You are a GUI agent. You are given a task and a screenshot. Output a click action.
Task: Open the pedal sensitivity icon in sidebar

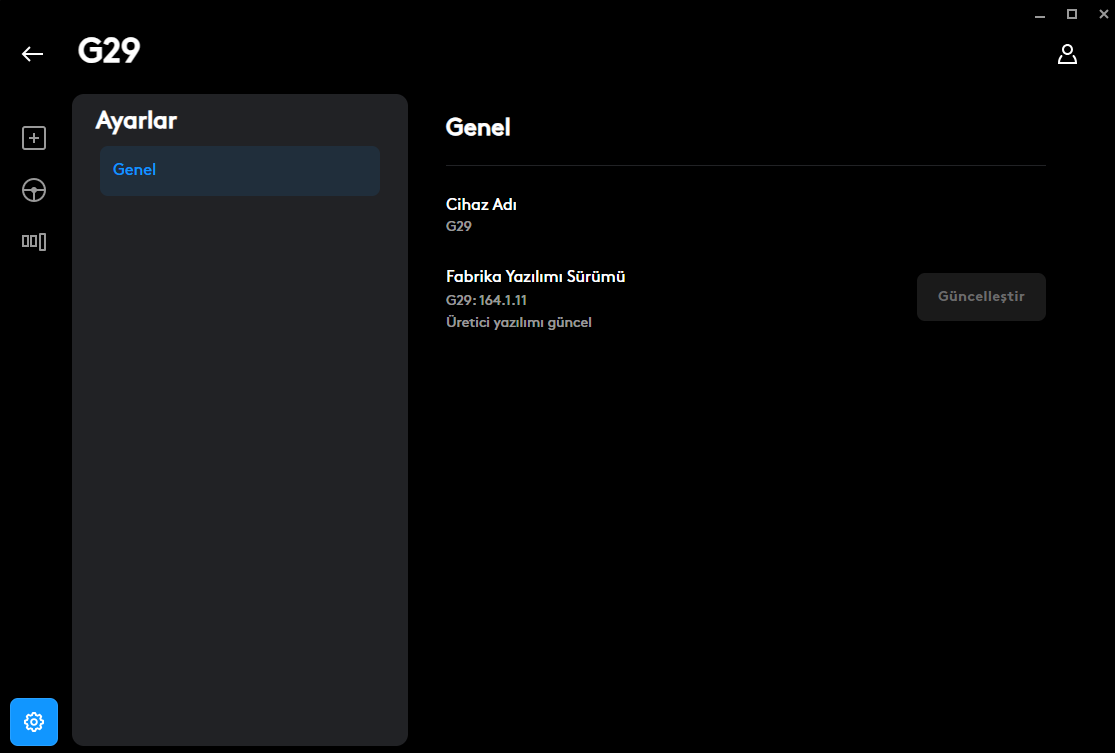point(33,242)
